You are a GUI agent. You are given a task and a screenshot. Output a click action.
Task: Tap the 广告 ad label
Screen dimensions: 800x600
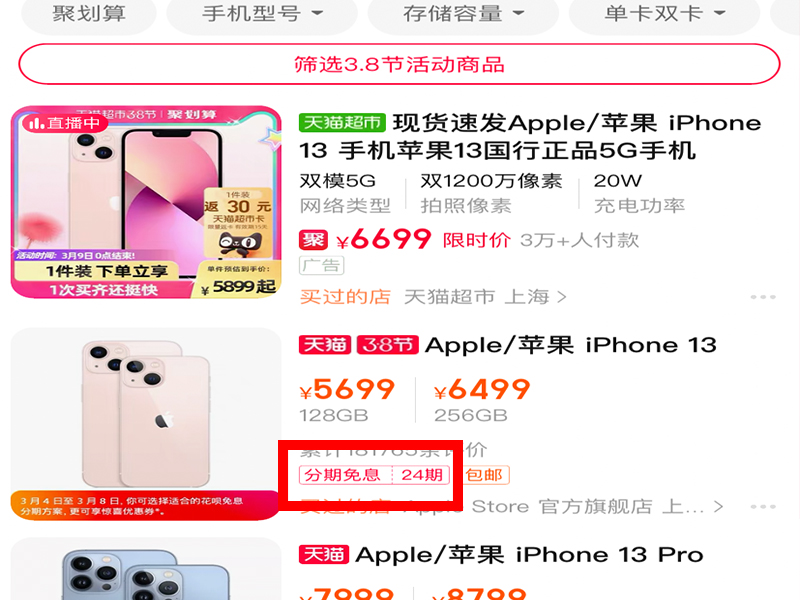(x=321, y=265)
